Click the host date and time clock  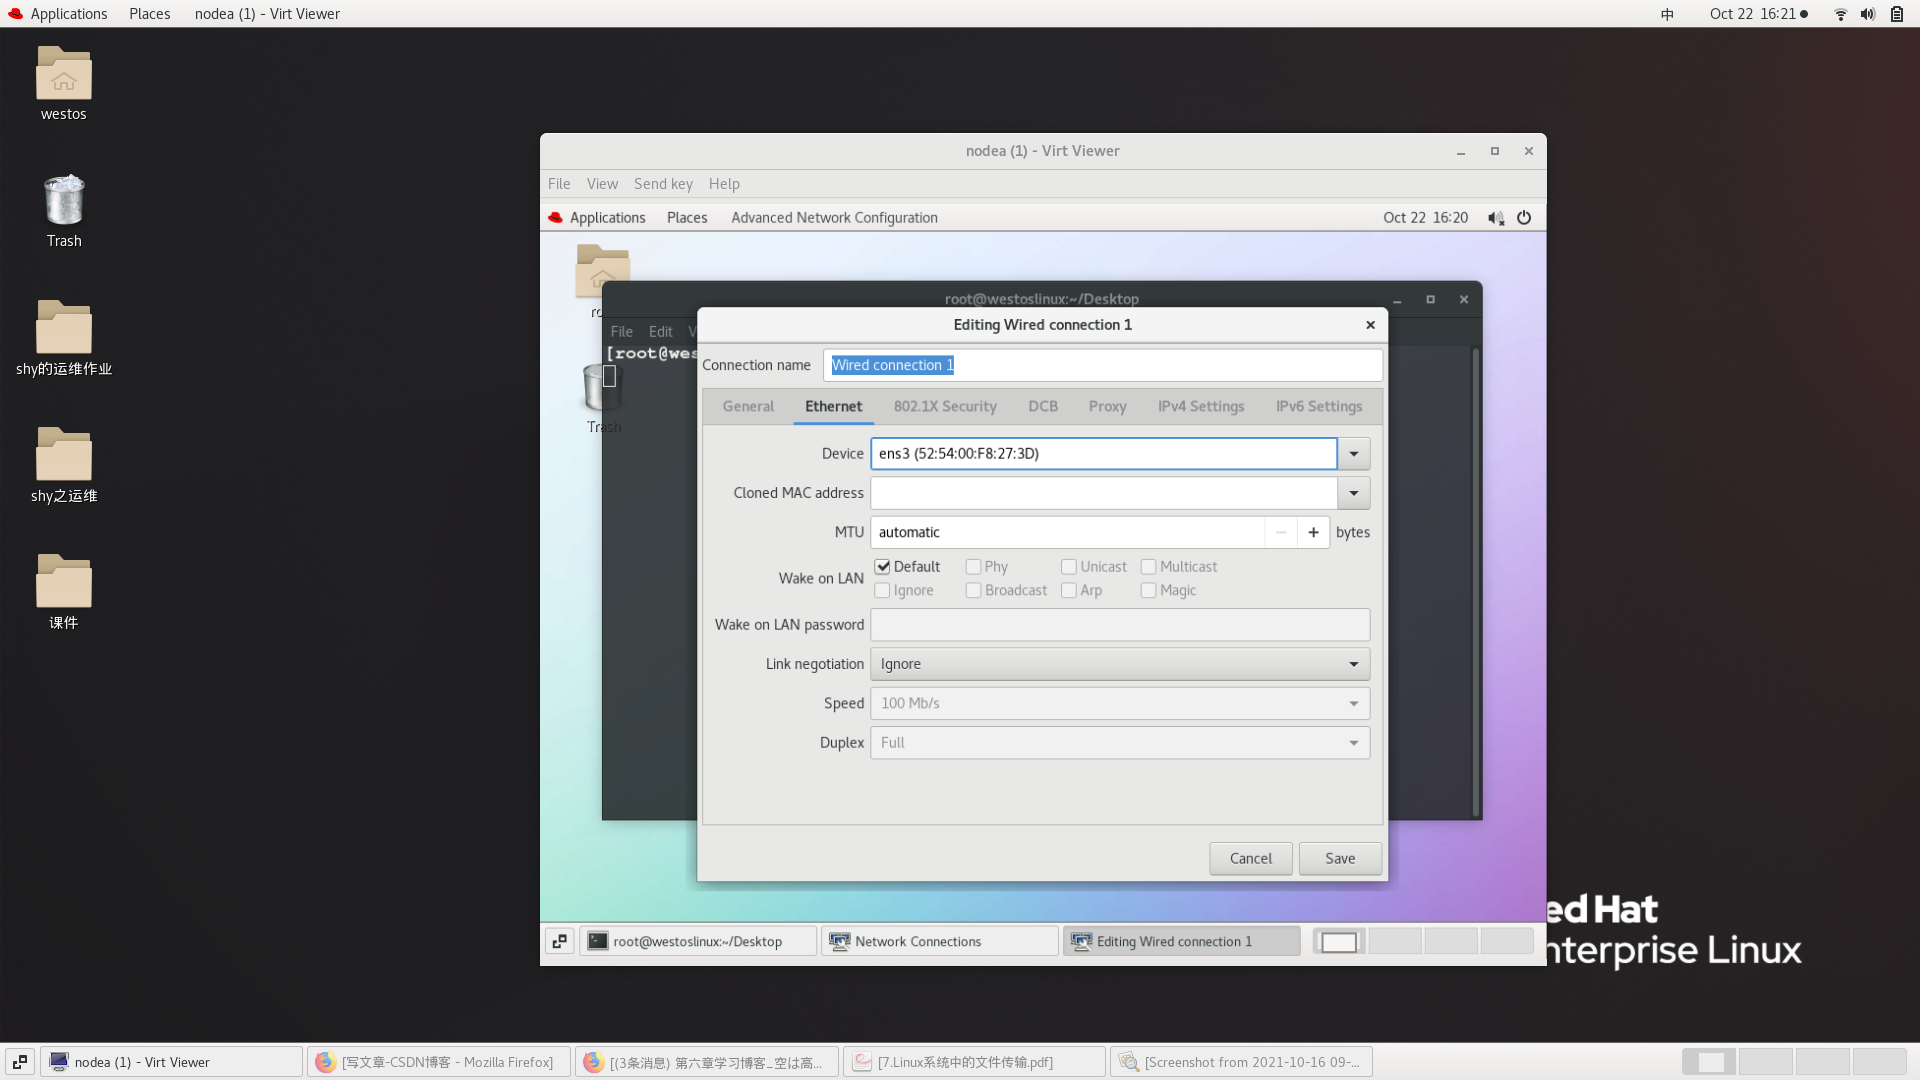tap(1752, 14)
